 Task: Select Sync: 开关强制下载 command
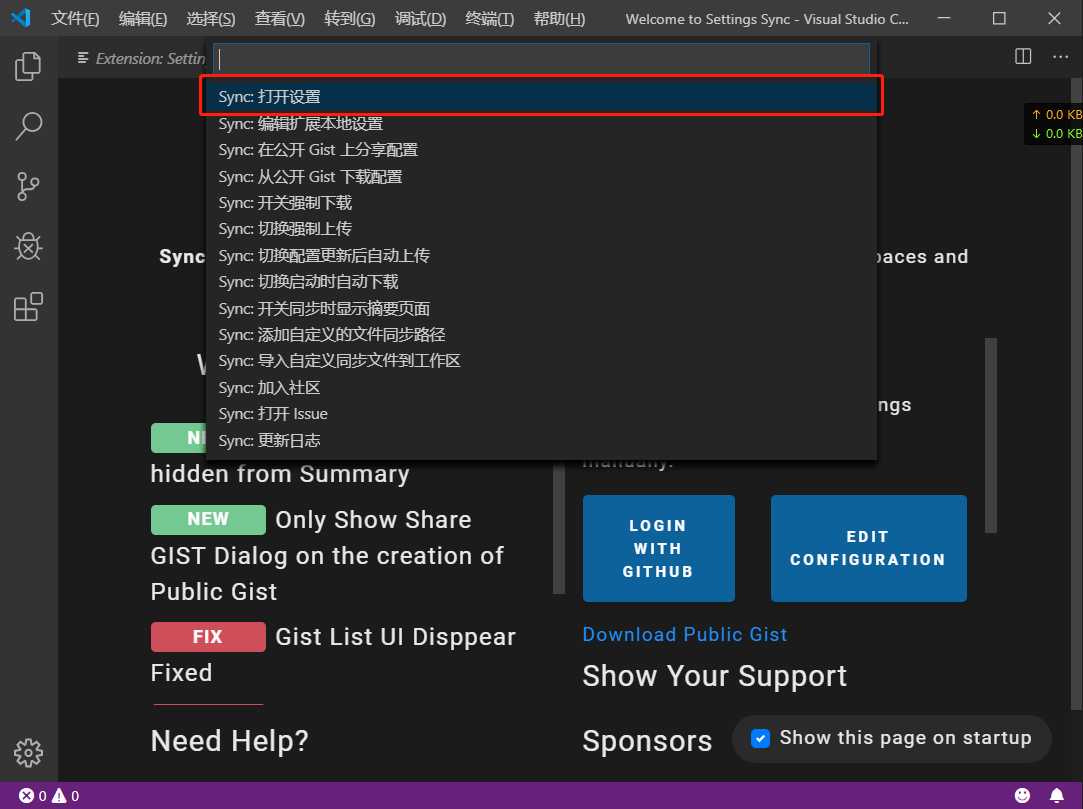pos(542,203)
